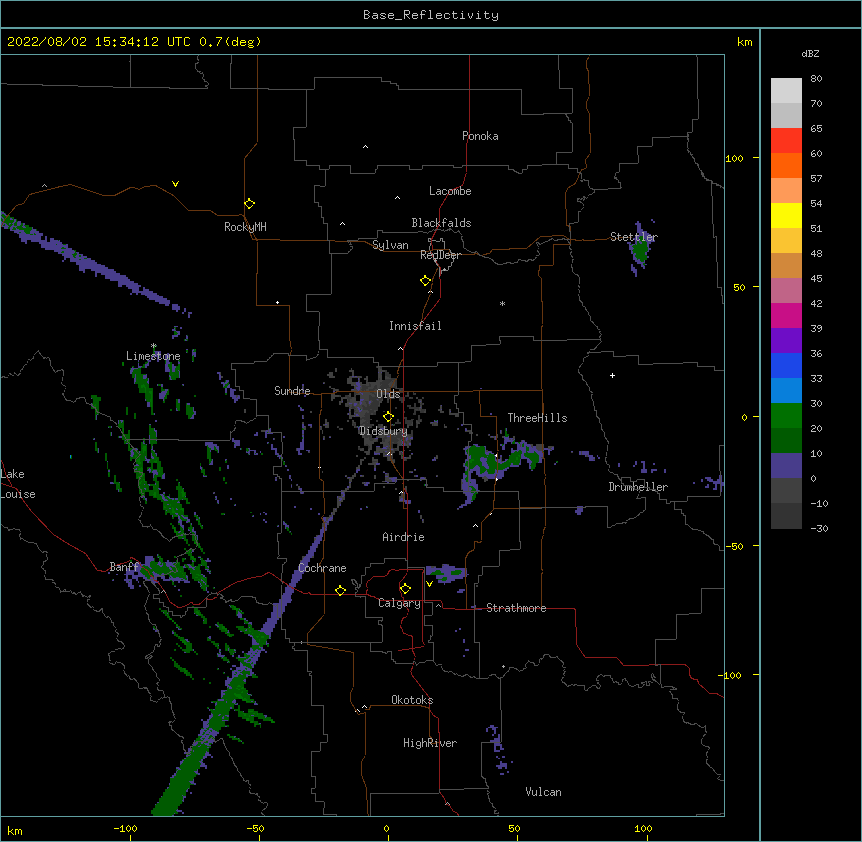
Task: Click the yellow diamond marker south of RedDeer
Action: (425, 281)
